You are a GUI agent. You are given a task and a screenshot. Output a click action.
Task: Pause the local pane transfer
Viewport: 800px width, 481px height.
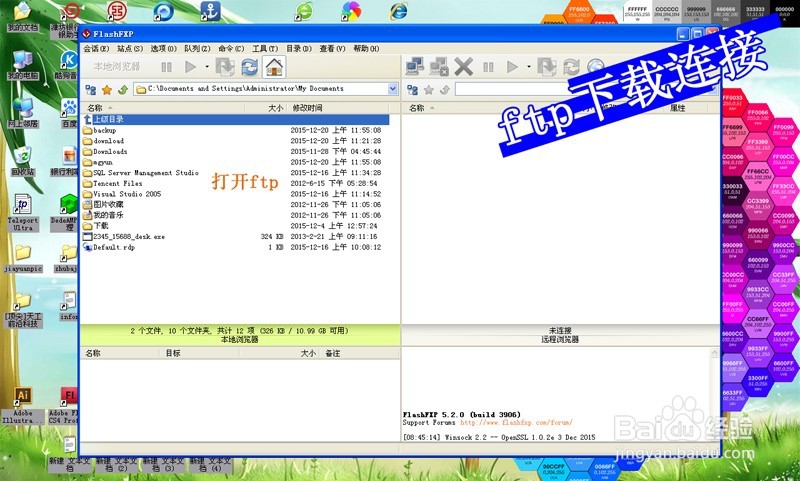coord(166,67)
